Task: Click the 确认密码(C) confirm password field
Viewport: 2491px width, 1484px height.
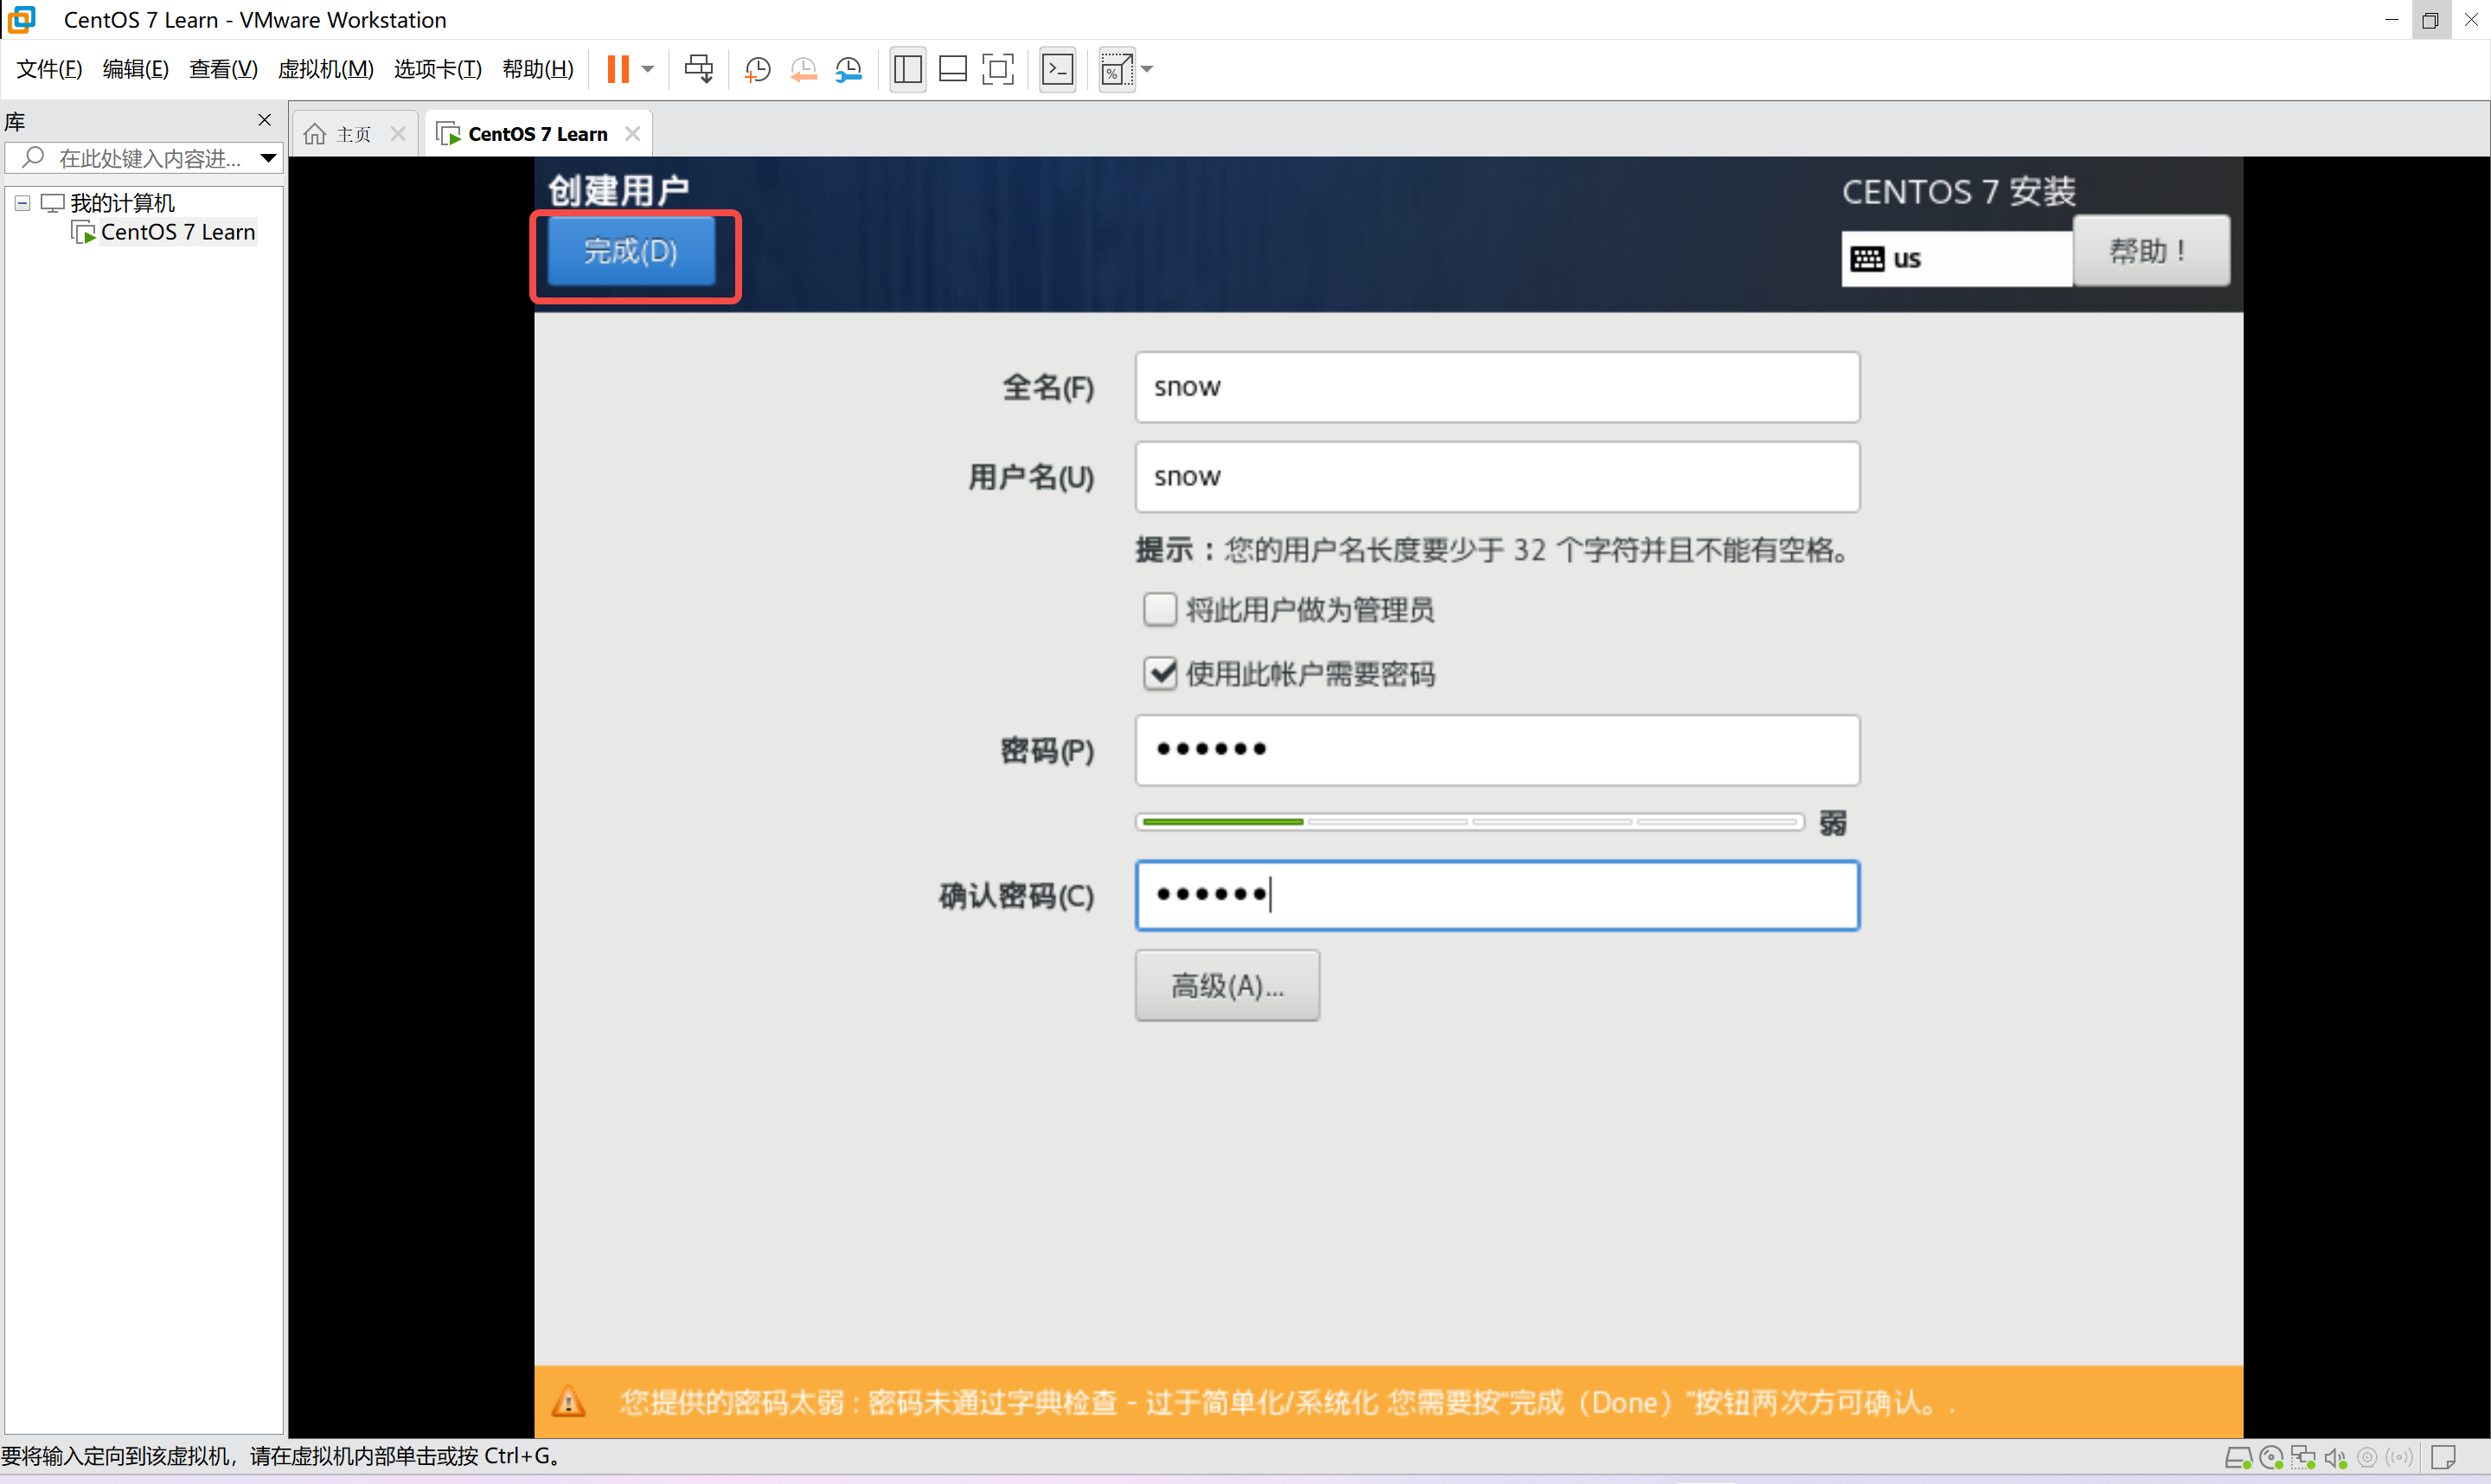Action: (x=1496, y=895)
